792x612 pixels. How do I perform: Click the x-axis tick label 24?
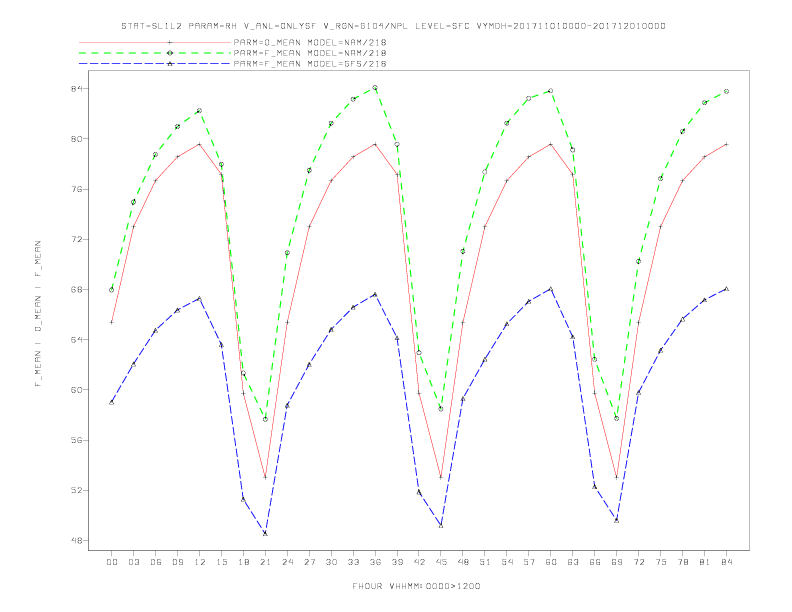tap(287, 562)
